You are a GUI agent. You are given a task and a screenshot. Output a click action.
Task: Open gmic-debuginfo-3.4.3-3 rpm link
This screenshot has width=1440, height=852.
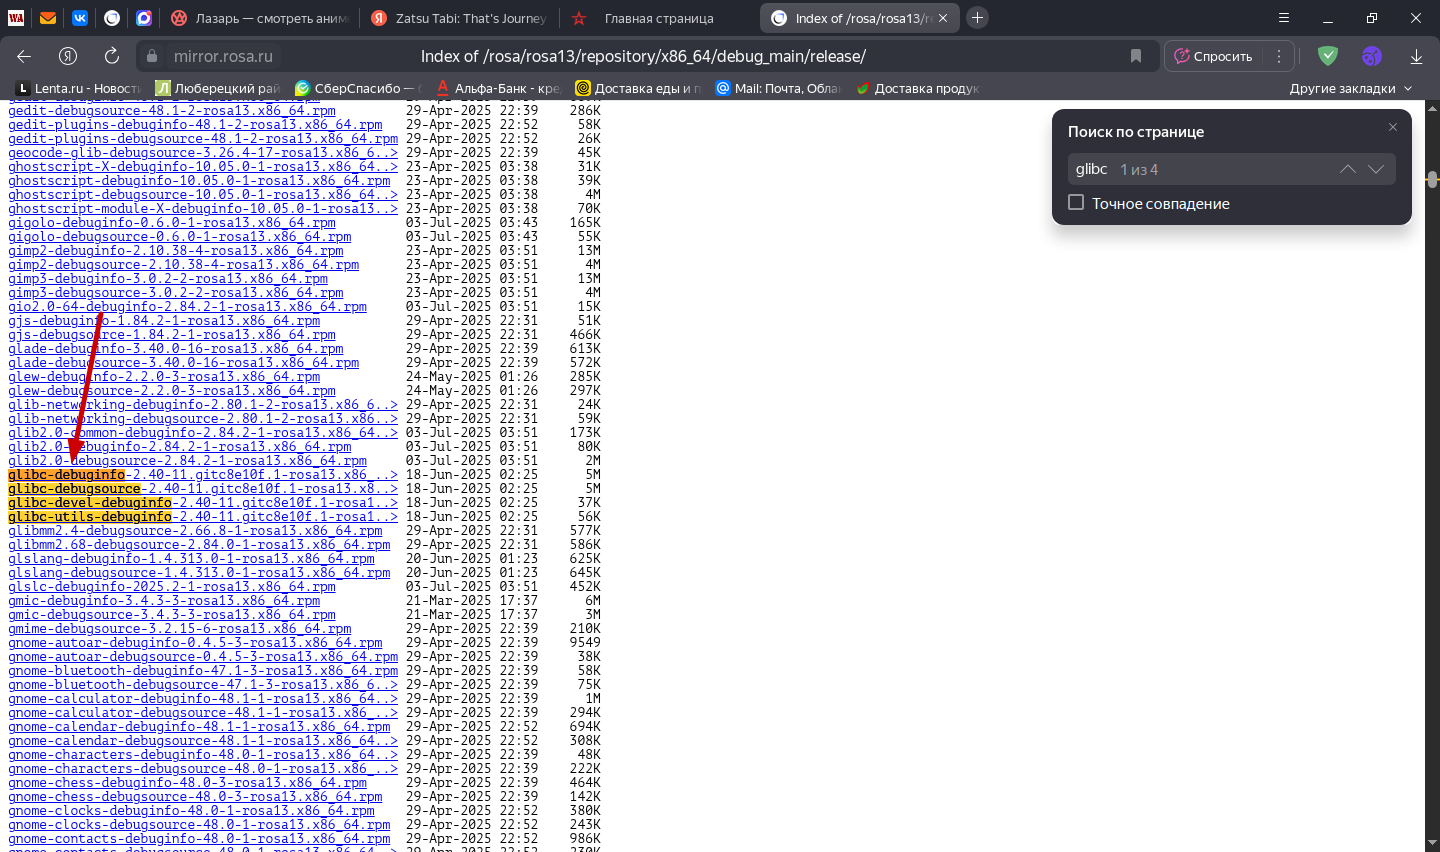tap(164, 601)
